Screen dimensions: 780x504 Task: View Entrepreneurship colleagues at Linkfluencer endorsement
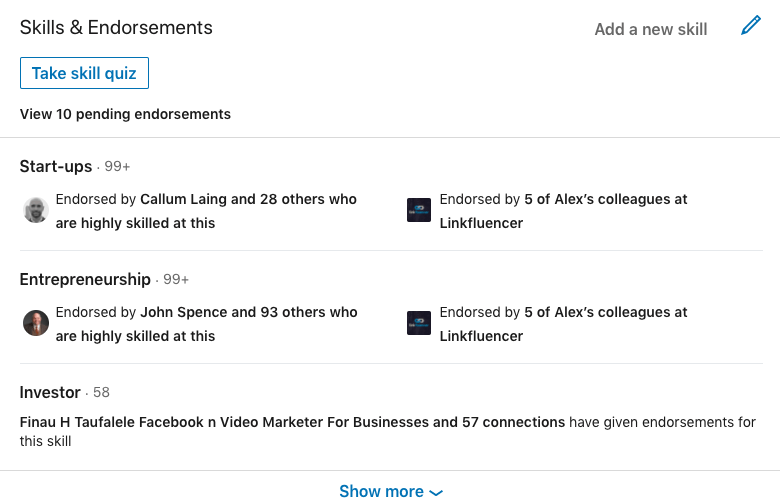click(563, 324)
